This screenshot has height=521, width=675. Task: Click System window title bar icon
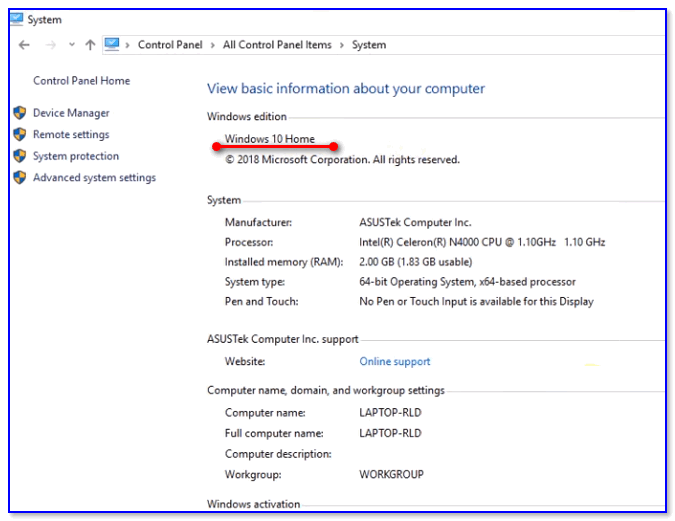[x=17, y=19]
